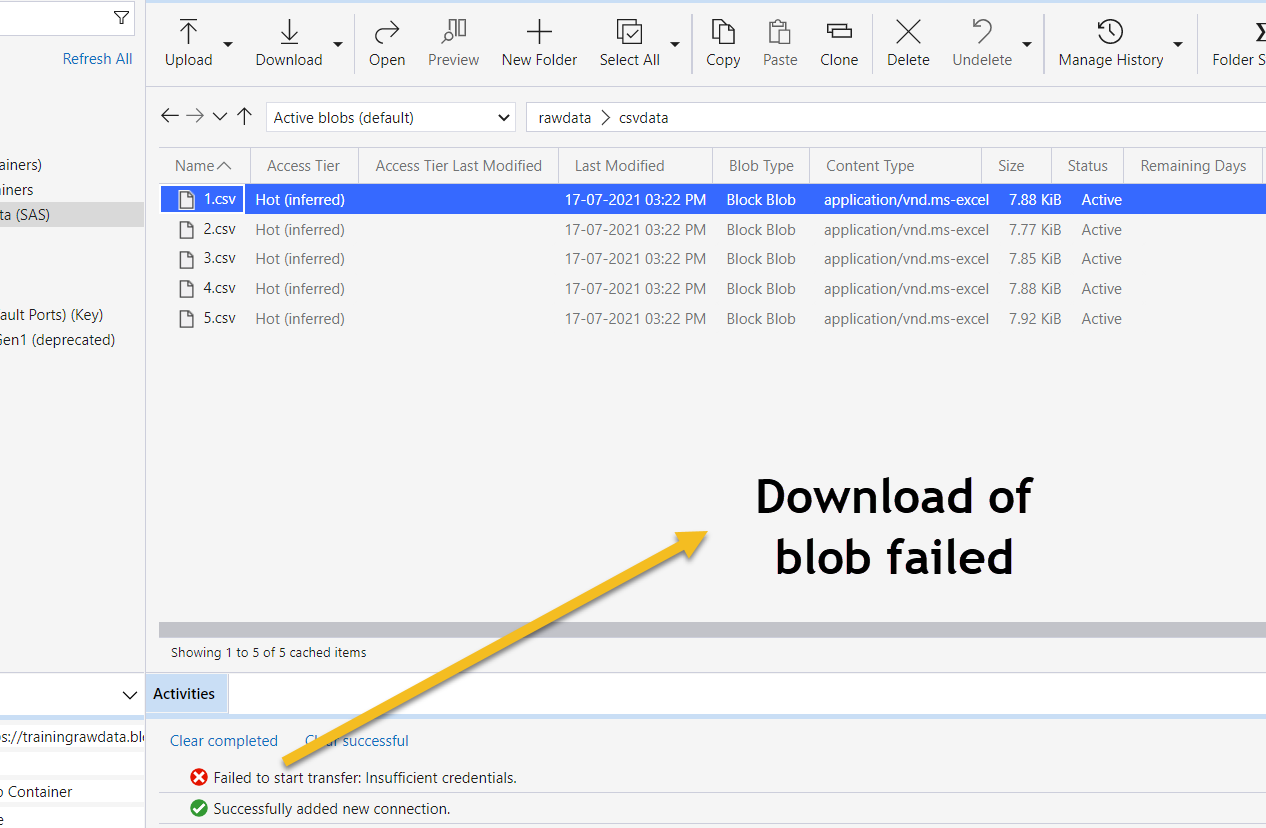1266x828 pixels.
Task: Click the Refresh All link
Action: (97, 59)
